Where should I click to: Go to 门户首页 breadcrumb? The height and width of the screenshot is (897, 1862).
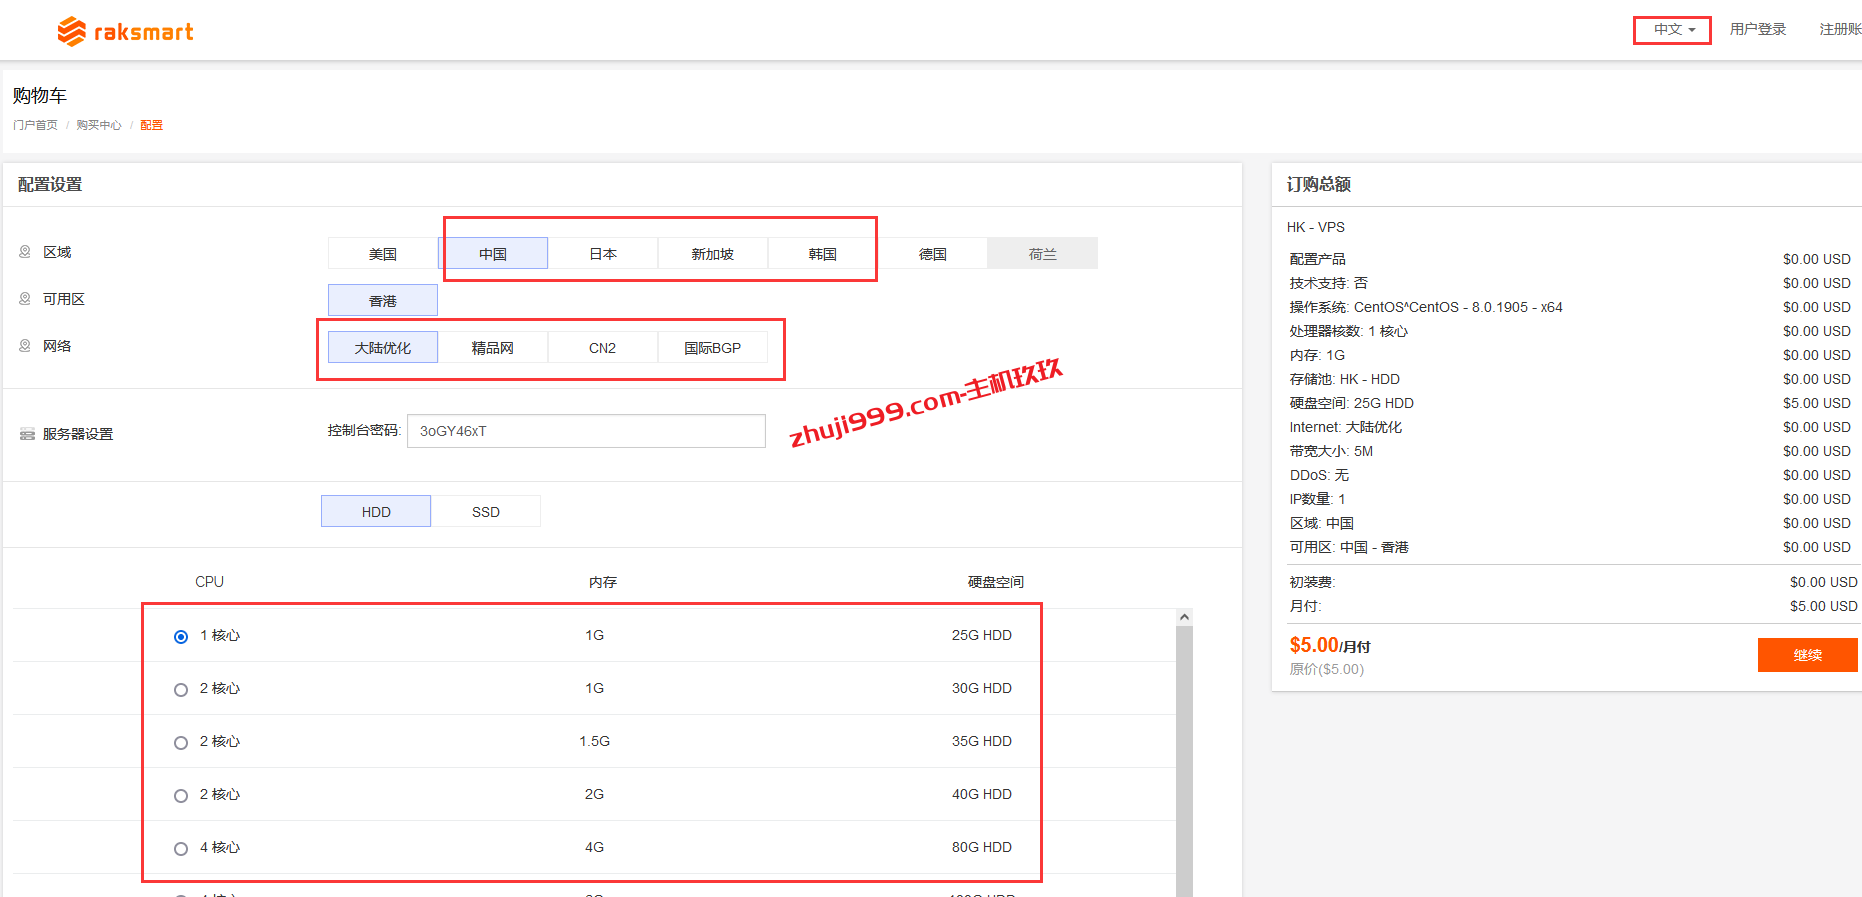pos(35,125)
